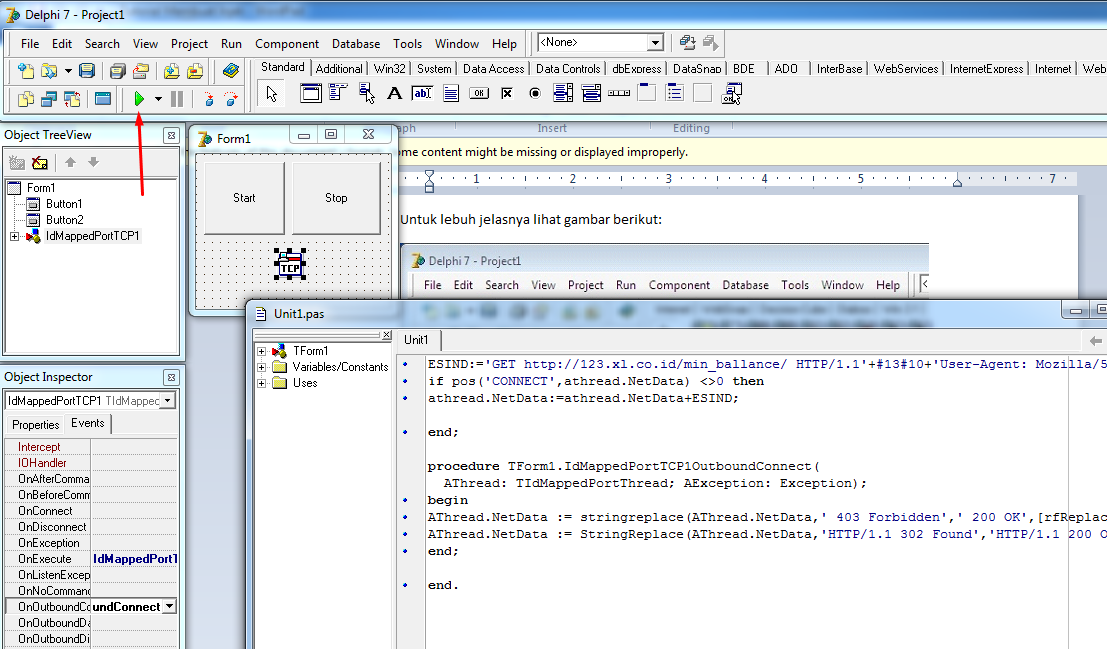This screenshot has width=1107, height=649.
Task: Switch to Properties tab in Object Inspector
Action: click(35, 424)
